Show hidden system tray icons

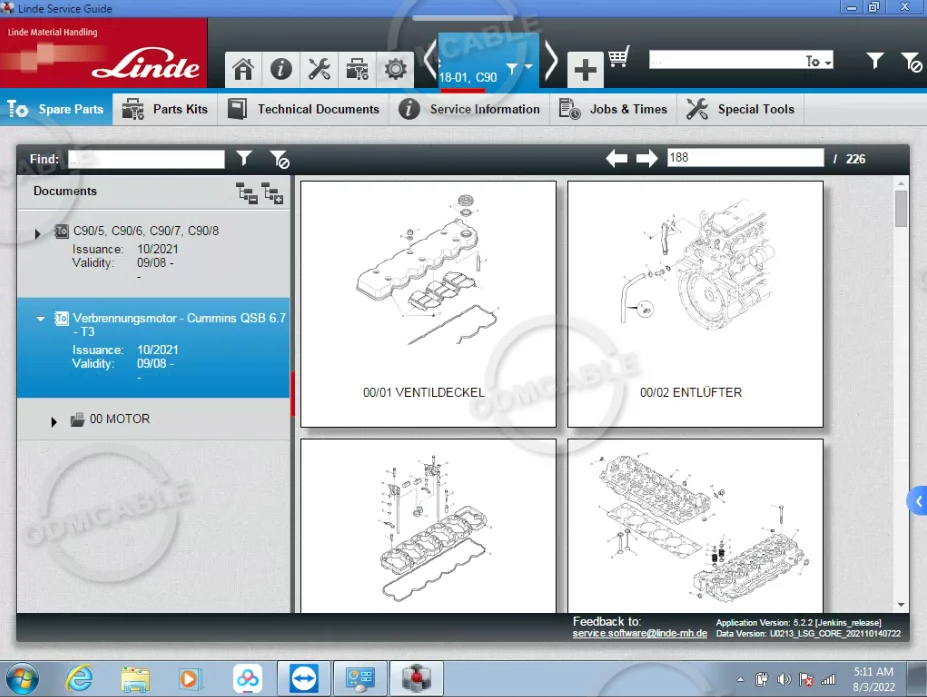coord(740,680)
